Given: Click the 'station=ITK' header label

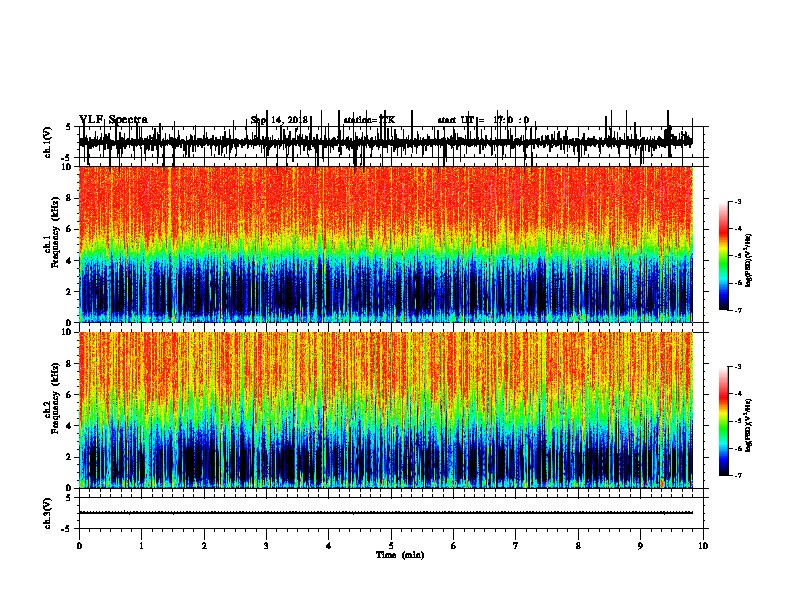Looking at the screenshot, I should (x=369, y=120).
